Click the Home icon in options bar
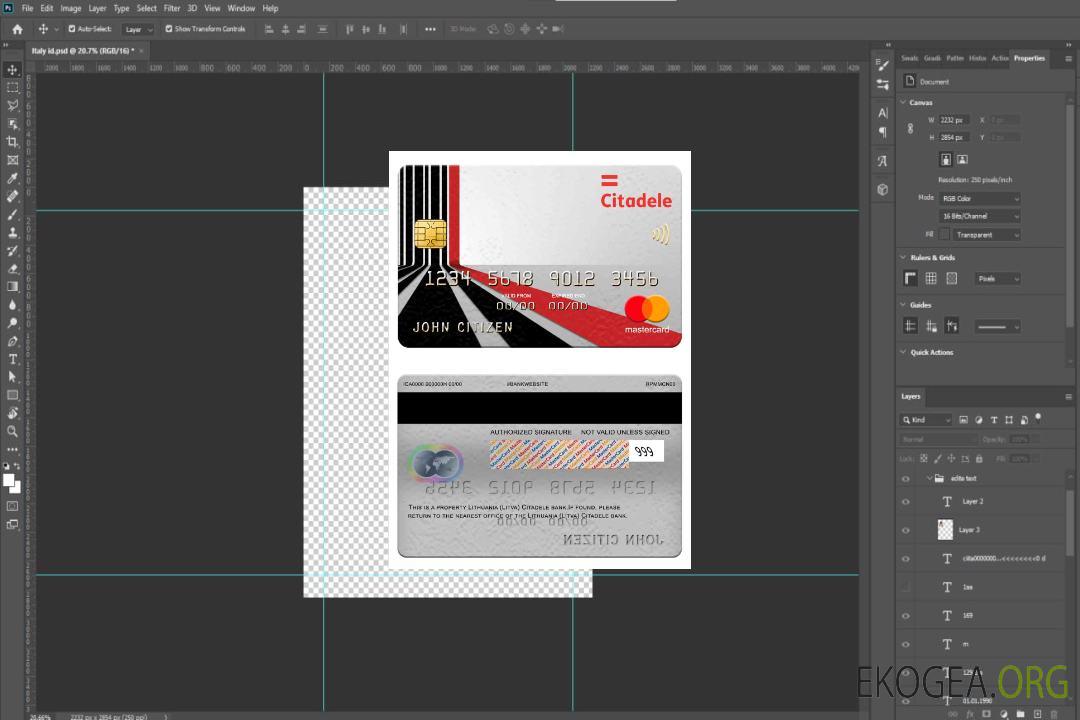 coord(17,29)
